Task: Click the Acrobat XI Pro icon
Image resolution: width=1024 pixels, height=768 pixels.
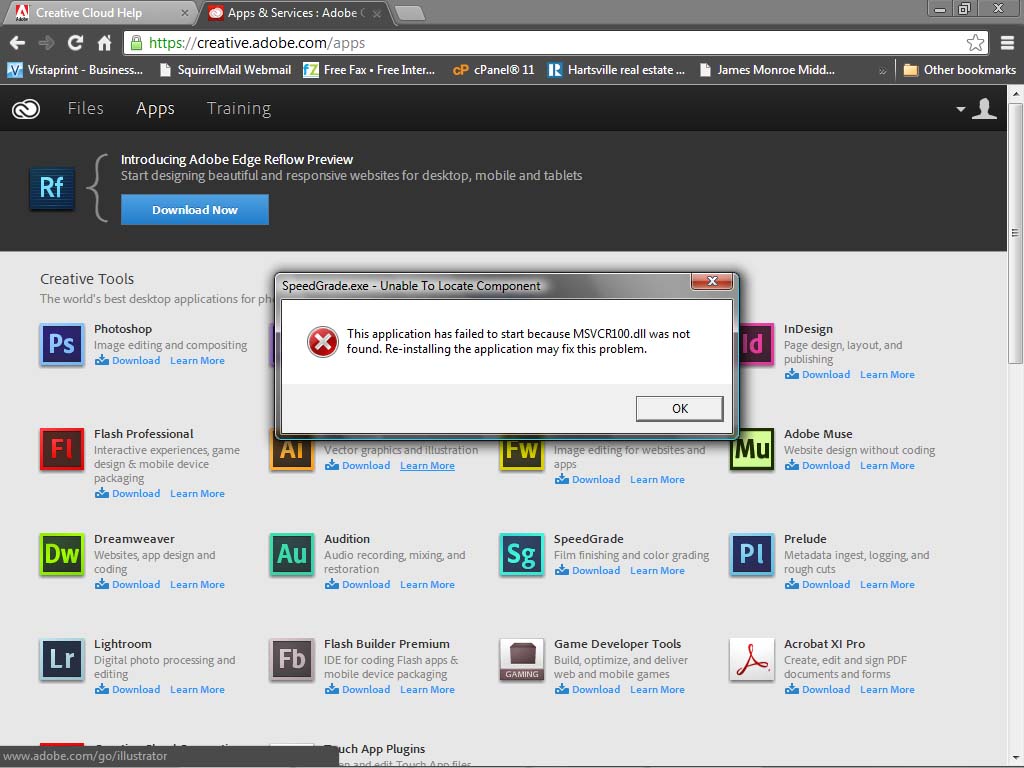Action: tap(751, 660)
